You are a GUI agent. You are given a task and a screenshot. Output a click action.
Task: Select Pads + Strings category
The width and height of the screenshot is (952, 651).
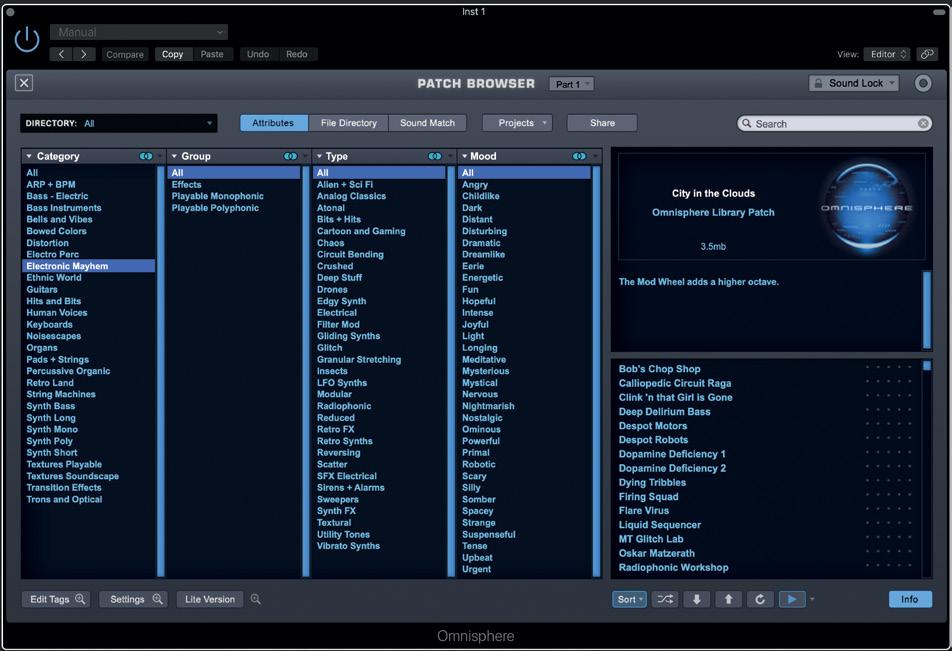point(89,360)
